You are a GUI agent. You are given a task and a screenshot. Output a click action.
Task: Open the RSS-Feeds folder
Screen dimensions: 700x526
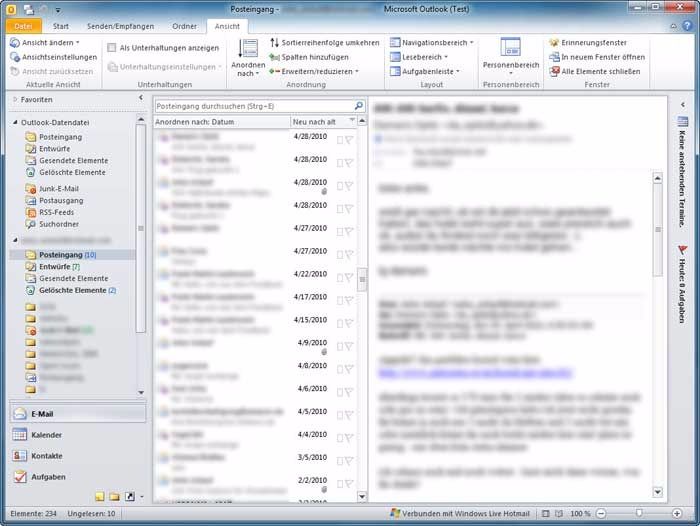(50, 212)
